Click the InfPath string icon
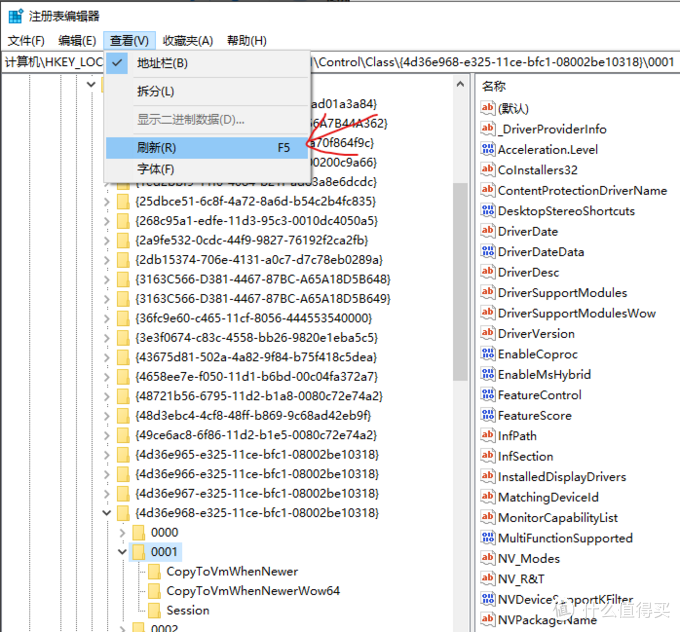 pyautogui.click(x=487, y=435)
